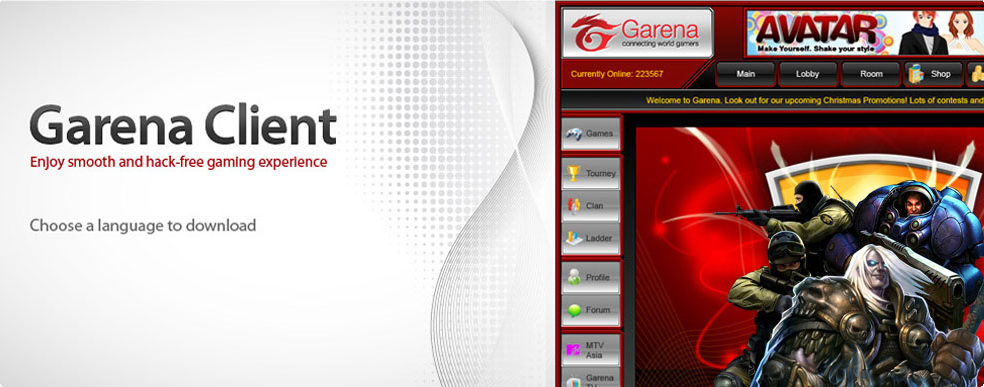Open the Games sidebar button
Viewport: 984px width, 387px height.
[591, 134]
